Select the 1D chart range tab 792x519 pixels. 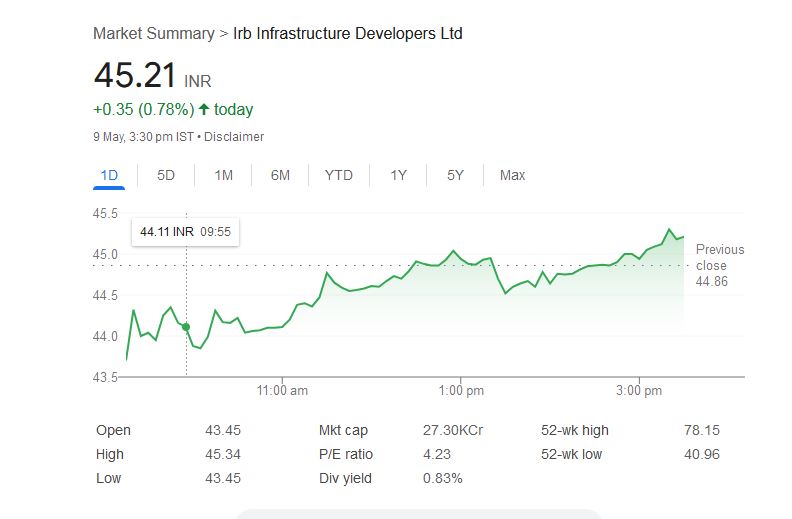[x=109, y=175]
